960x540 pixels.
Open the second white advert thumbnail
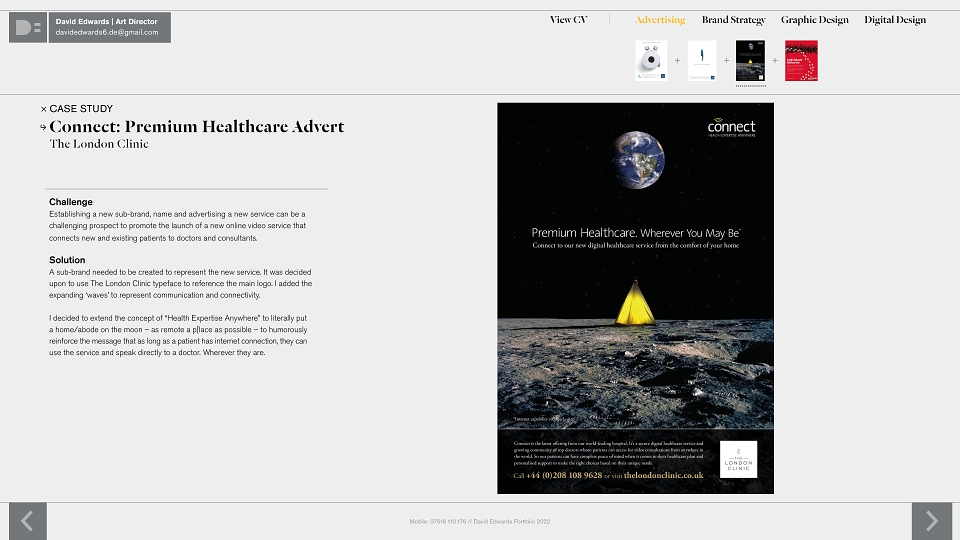click(x=702, y=61)
